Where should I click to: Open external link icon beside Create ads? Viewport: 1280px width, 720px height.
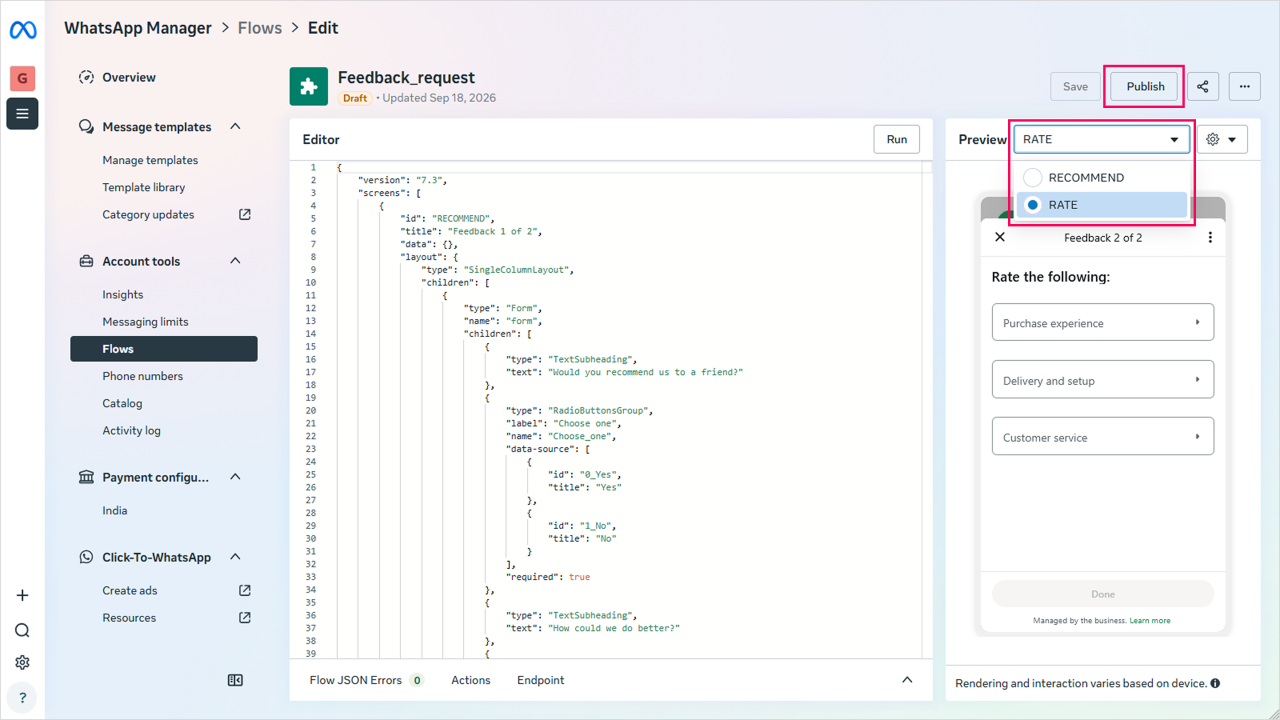point(244,590)
